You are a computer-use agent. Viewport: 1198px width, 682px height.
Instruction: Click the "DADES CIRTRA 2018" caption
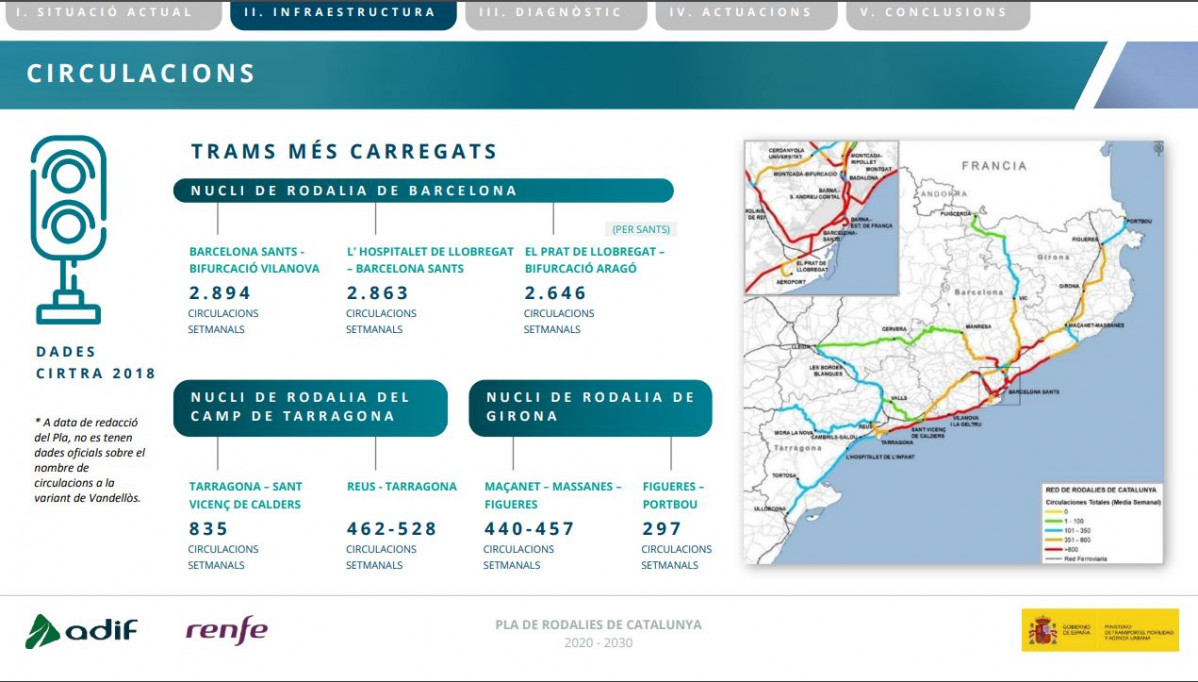click(96, 363)
